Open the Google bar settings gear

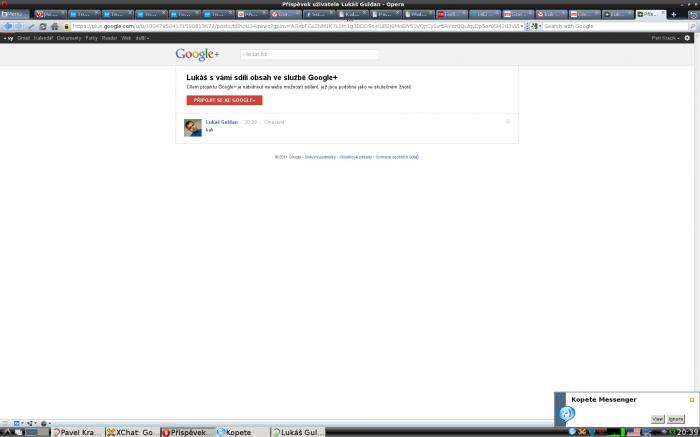(x=688, y=38)
